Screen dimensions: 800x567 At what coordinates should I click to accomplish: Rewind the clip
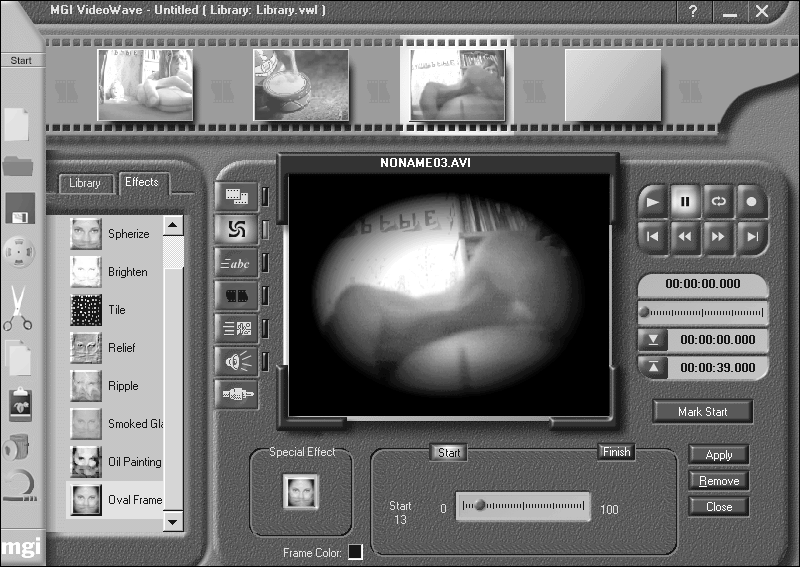click(685, 237)
